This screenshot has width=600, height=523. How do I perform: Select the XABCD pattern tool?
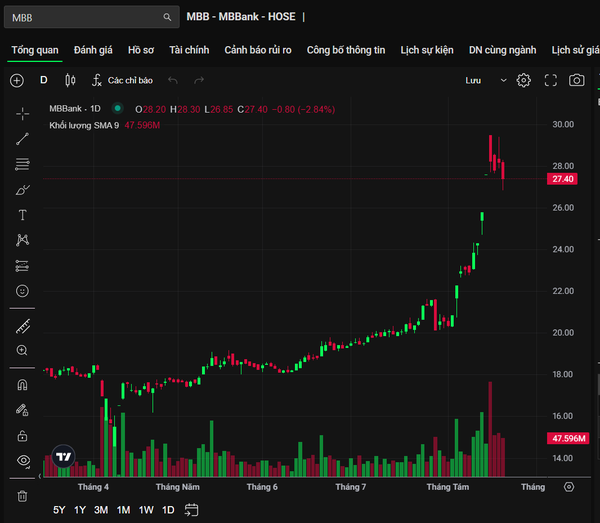(23, 240)
